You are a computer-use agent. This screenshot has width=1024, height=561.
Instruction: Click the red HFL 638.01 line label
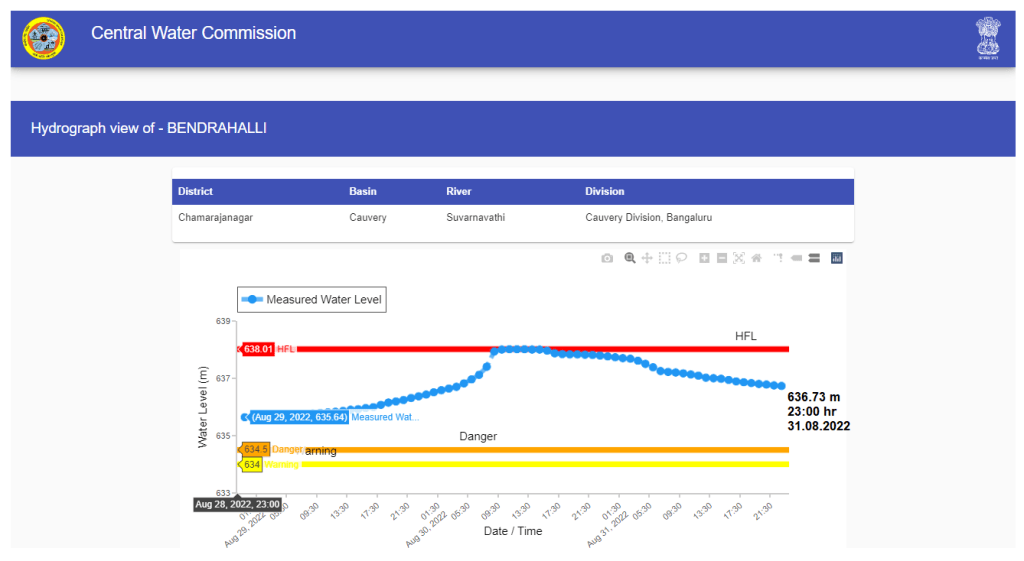(259, 349)
